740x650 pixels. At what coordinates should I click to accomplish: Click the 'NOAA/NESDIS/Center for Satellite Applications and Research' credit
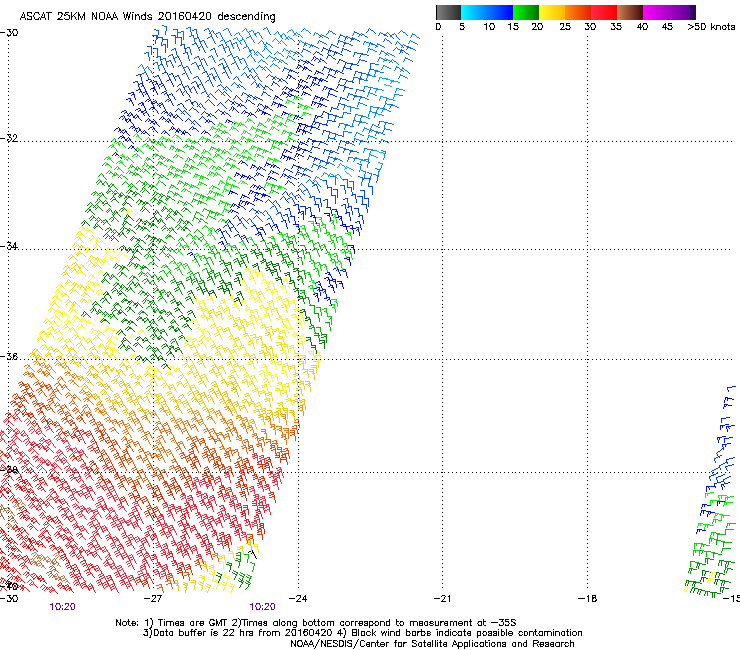tap(432, 644)
